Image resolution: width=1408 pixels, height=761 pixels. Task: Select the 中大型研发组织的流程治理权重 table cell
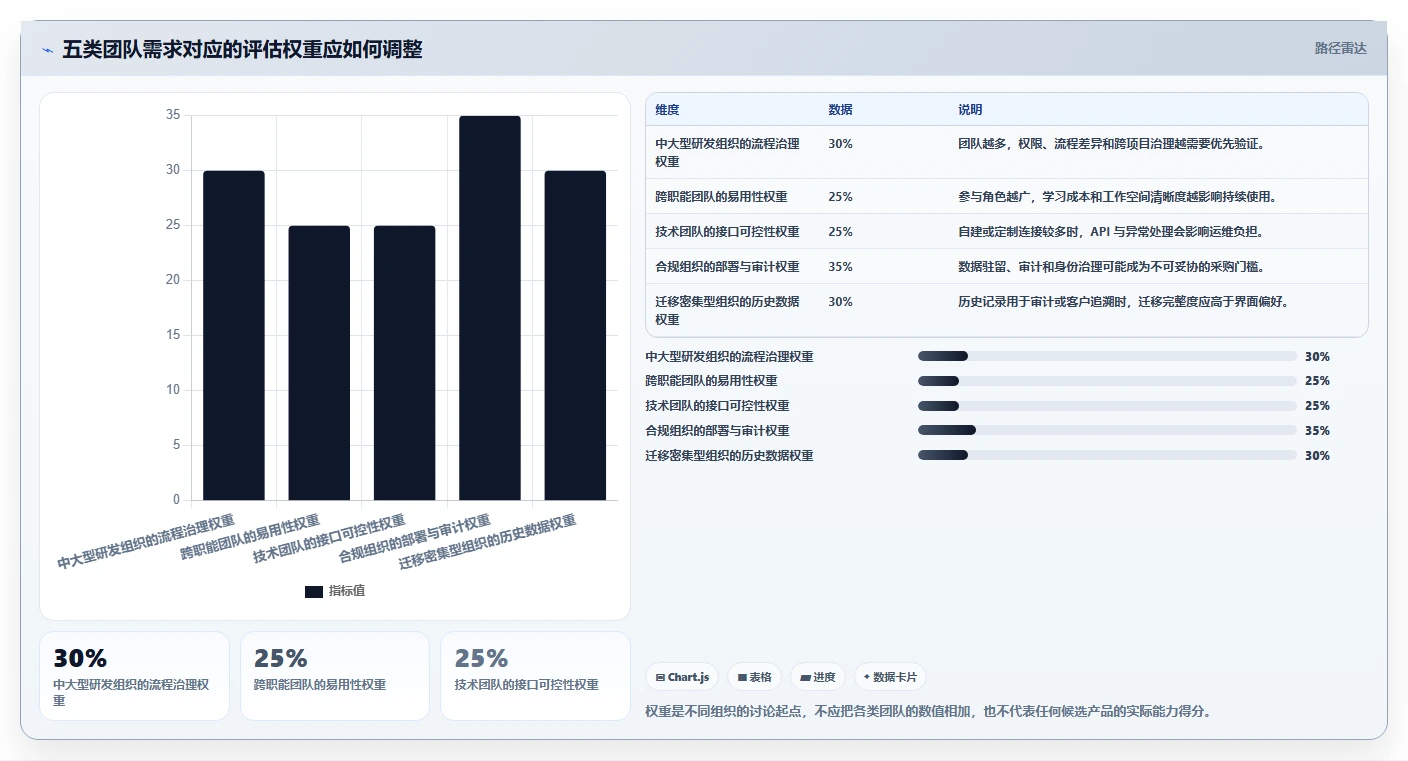pos(732,152)
